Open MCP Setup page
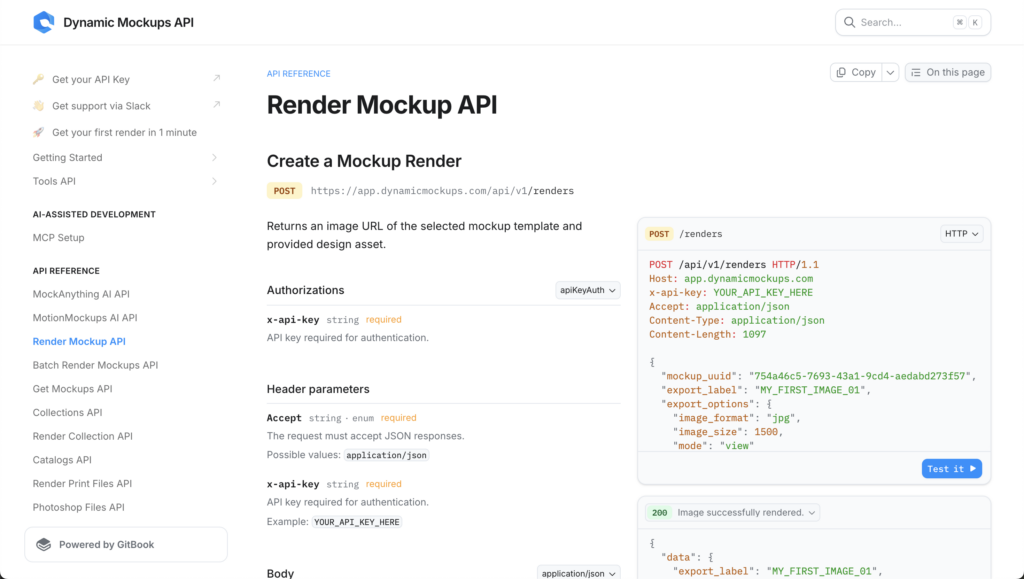 click(59, 238)
